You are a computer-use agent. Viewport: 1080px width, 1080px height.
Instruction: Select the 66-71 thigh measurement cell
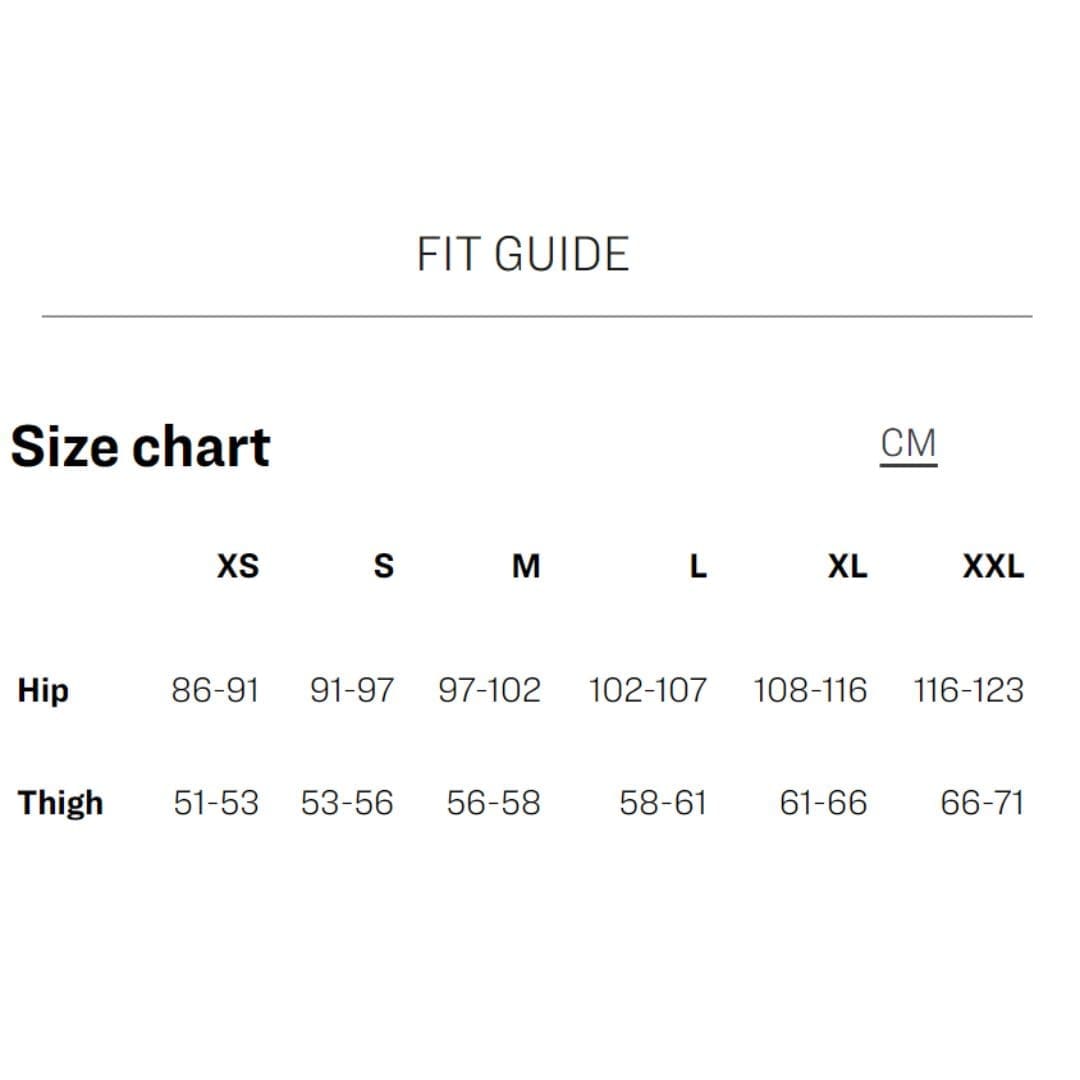click(982, 803)
